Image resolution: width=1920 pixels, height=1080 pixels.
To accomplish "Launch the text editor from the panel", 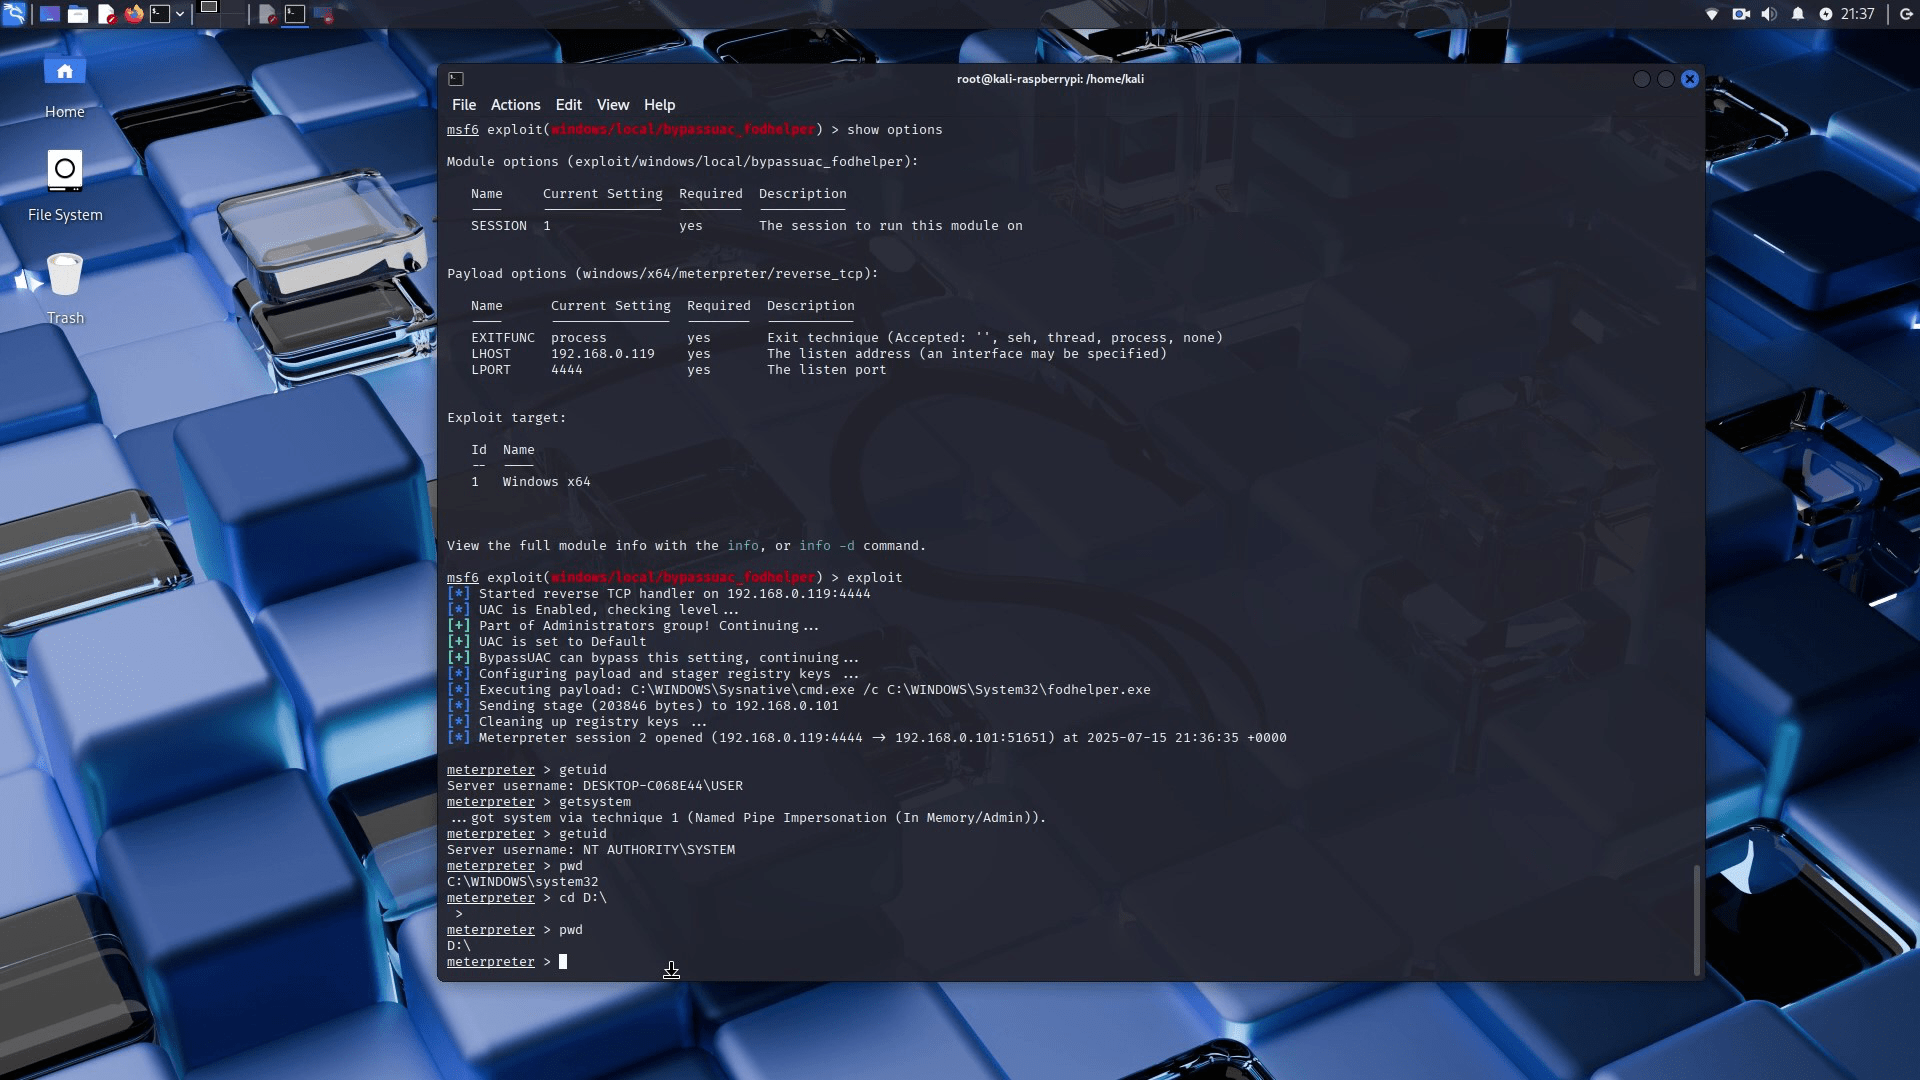I will coord(106,14).
